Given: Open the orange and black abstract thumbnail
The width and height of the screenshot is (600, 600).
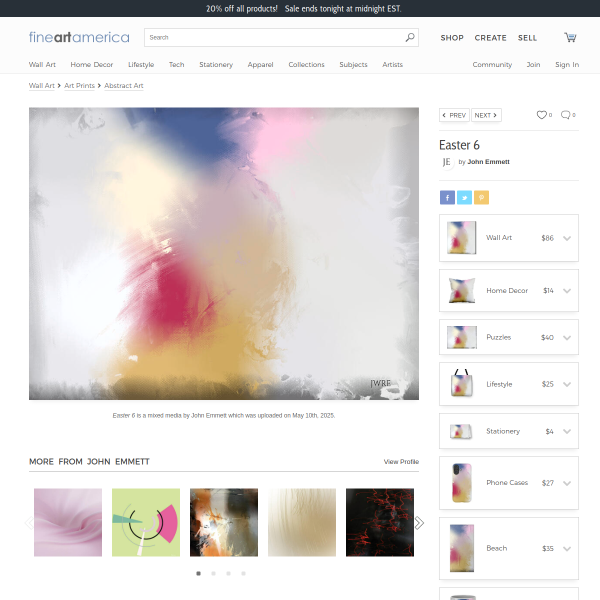Looking at the screenshot, I should click(x=224, y=522).
